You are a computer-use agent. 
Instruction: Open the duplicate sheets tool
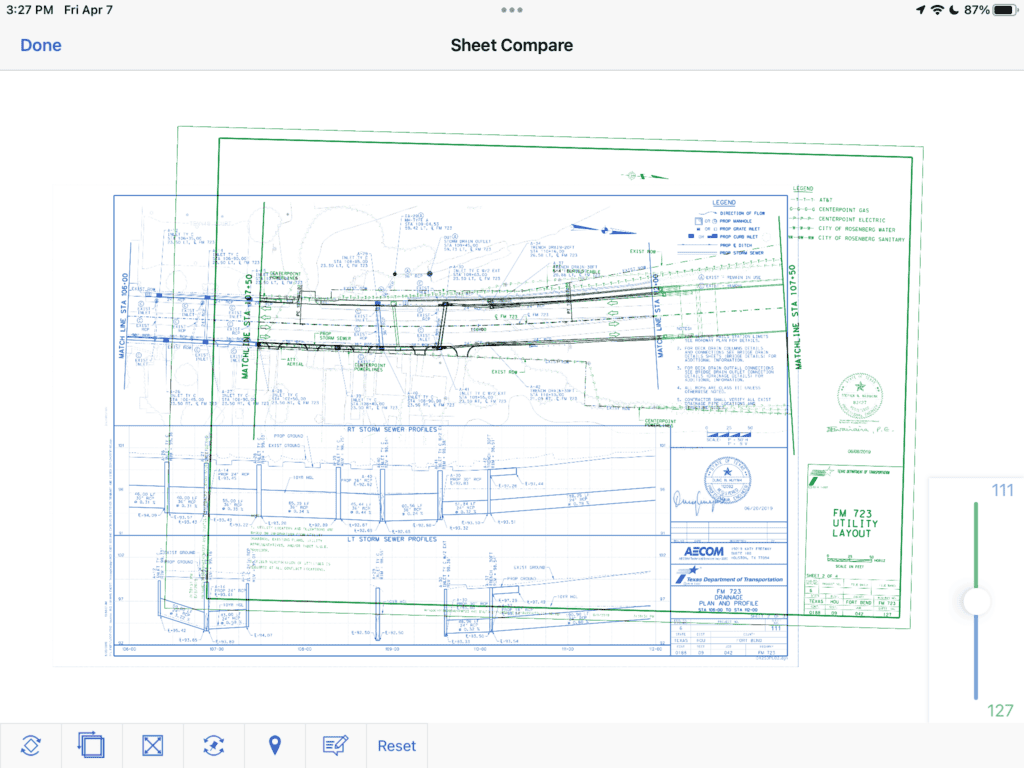pyautogui.click(x=91, y=745)
